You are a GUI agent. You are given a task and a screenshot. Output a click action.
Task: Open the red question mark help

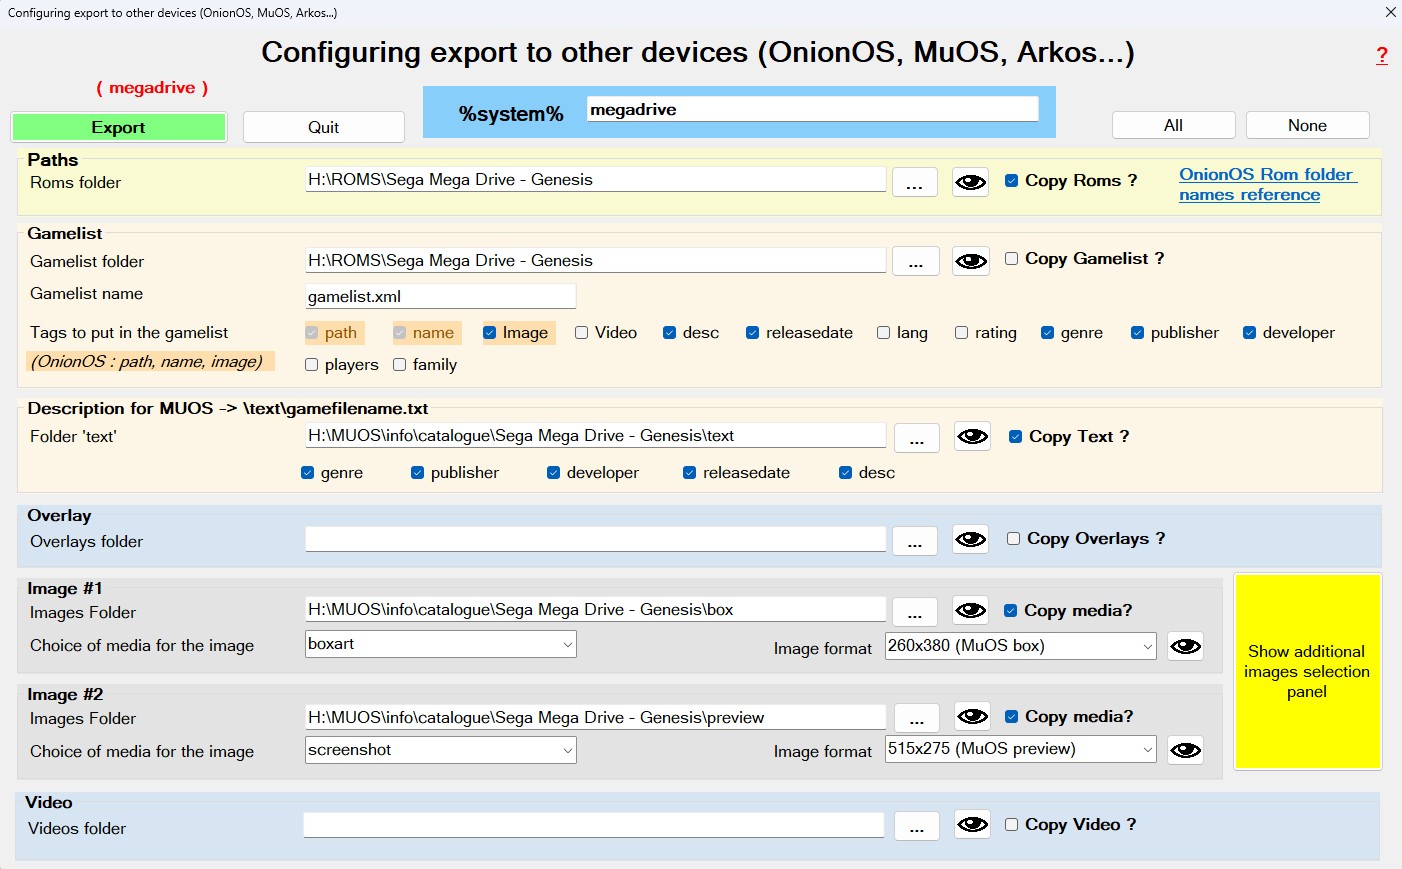[x=1381, y=56]
